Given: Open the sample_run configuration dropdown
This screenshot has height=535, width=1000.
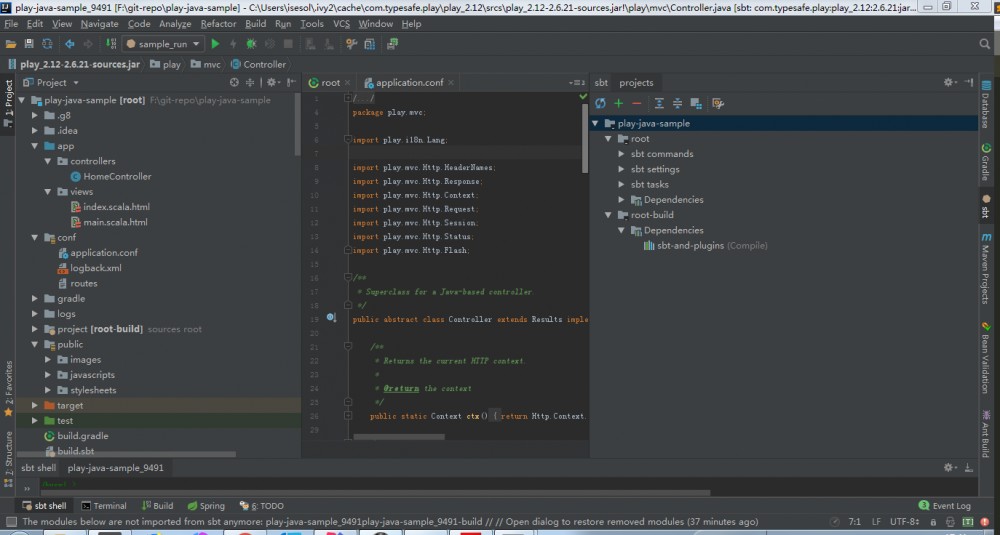Looking at the screenshot, I should point(164,44).
